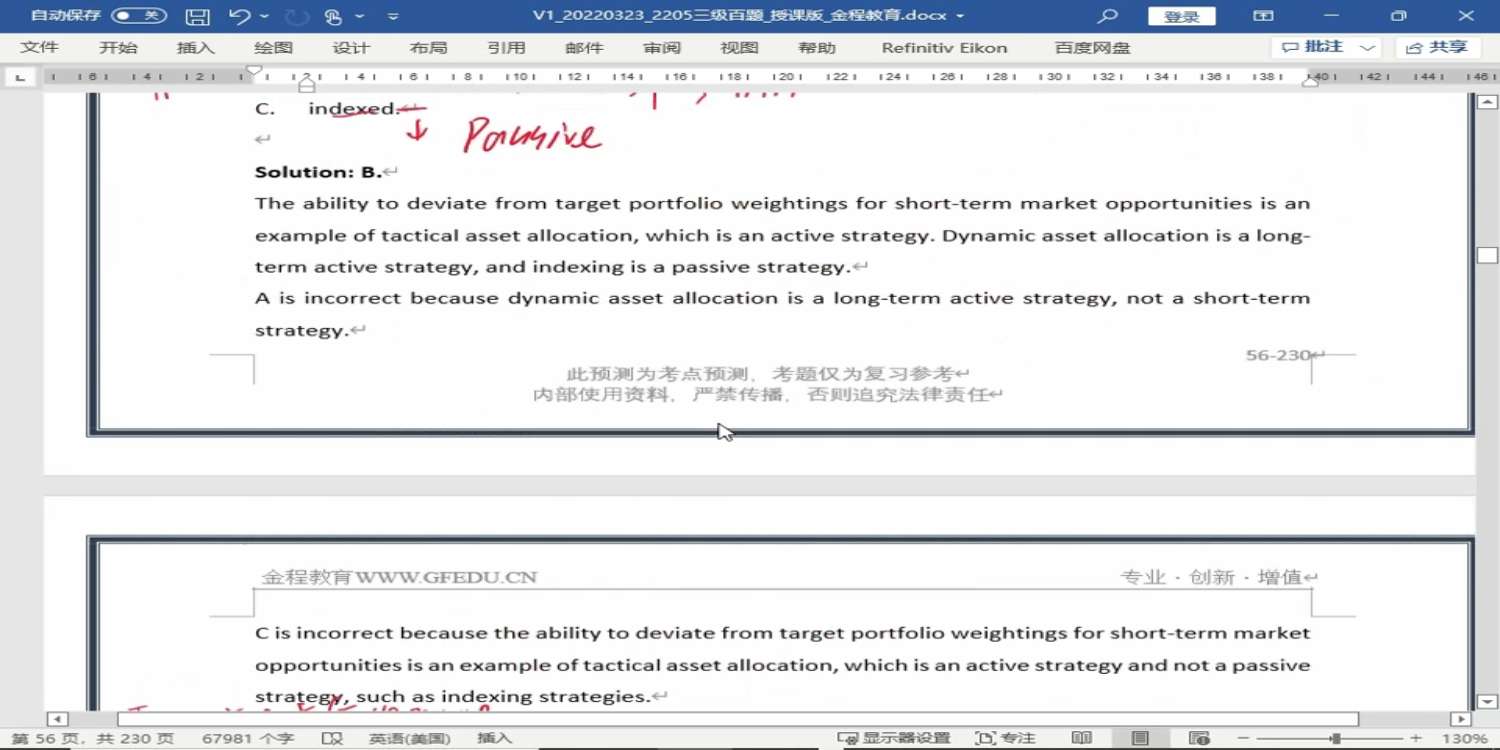Switch to Print Layout view icon
The width and height of the screenshot is (1500, 750).
point(1140,738)
